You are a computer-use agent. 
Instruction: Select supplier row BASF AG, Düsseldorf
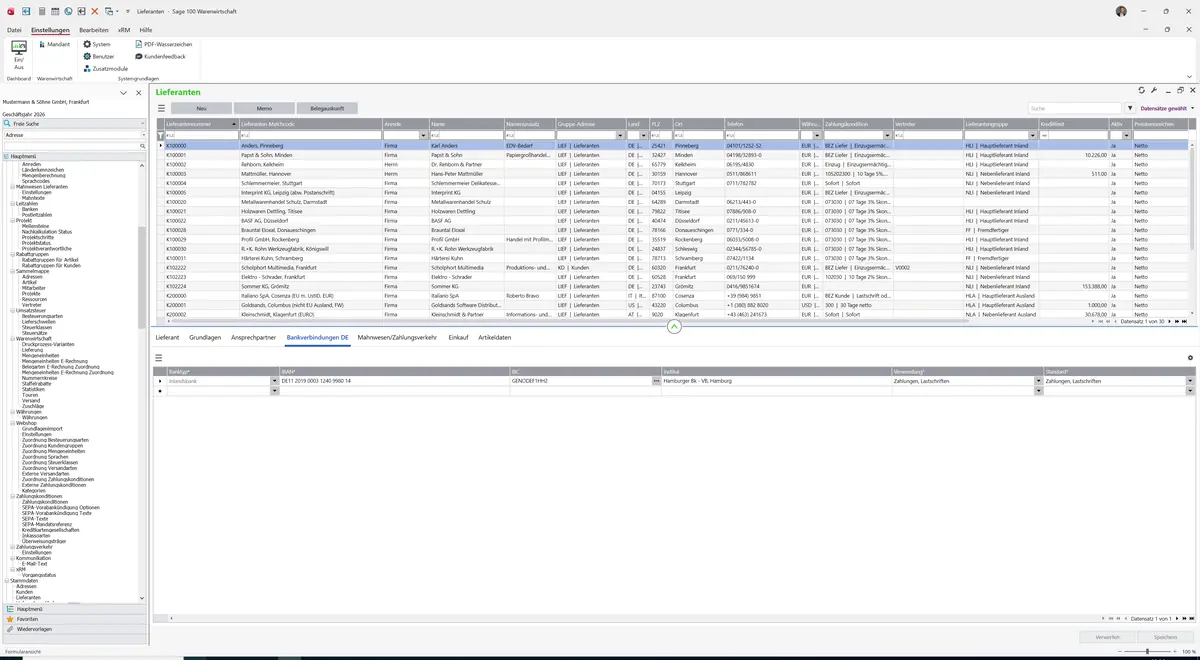[676, 221]
